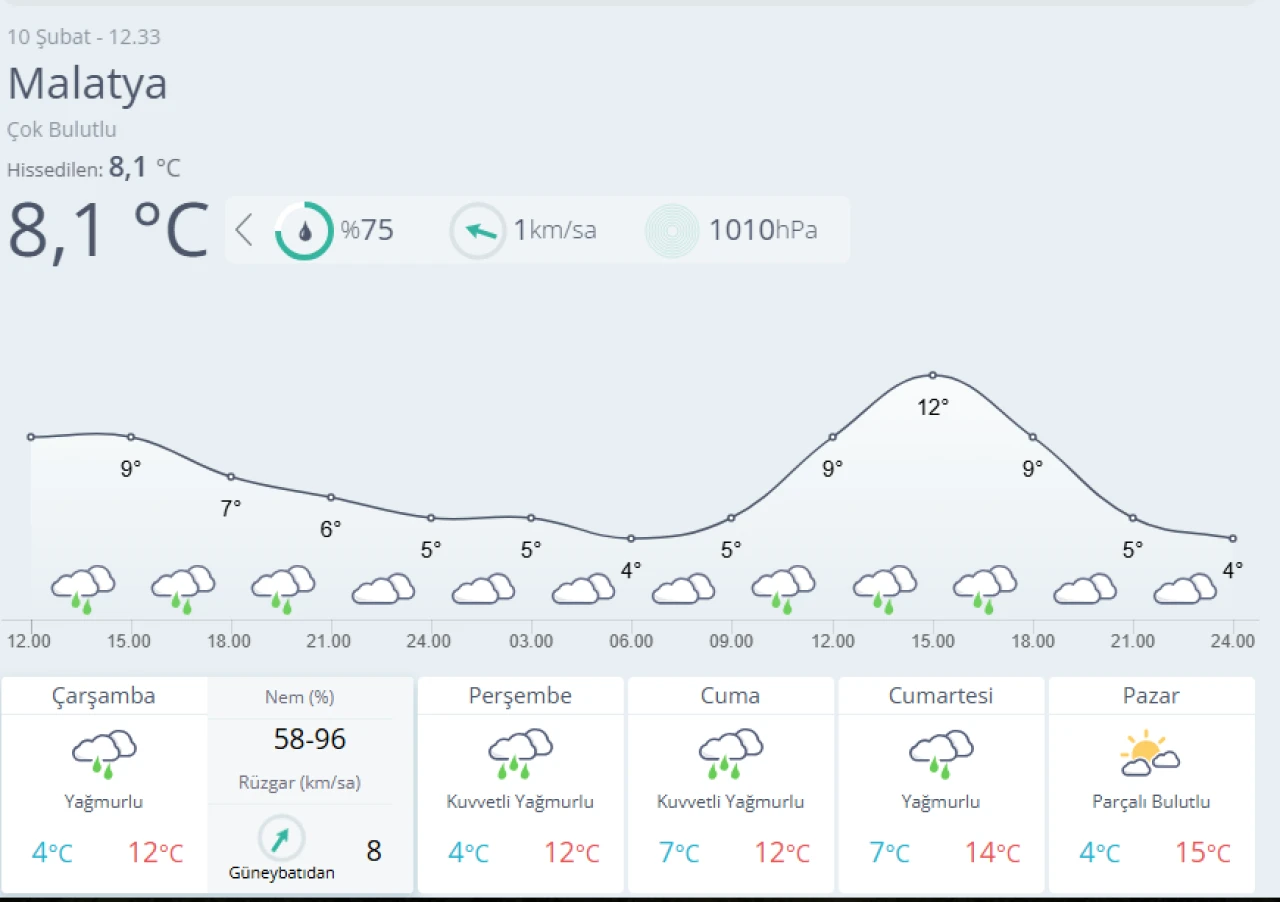Select the Çarşamba forecast tab

[104, 696]
